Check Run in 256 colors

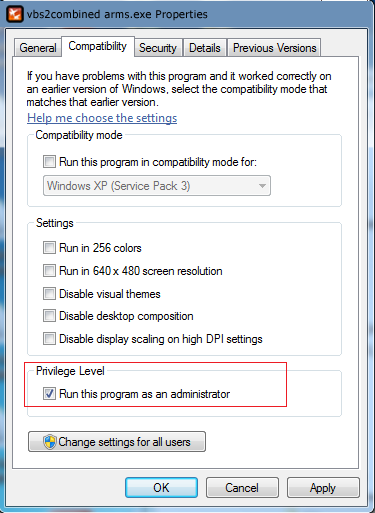point(49,248)
